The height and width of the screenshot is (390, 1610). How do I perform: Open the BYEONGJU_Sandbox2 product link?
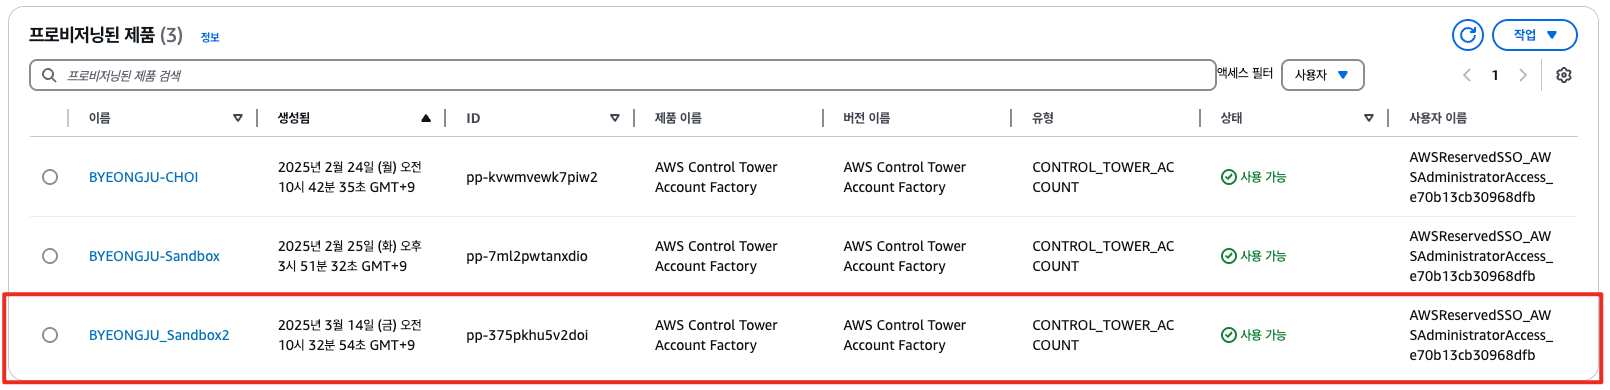[x=159, y=335]
